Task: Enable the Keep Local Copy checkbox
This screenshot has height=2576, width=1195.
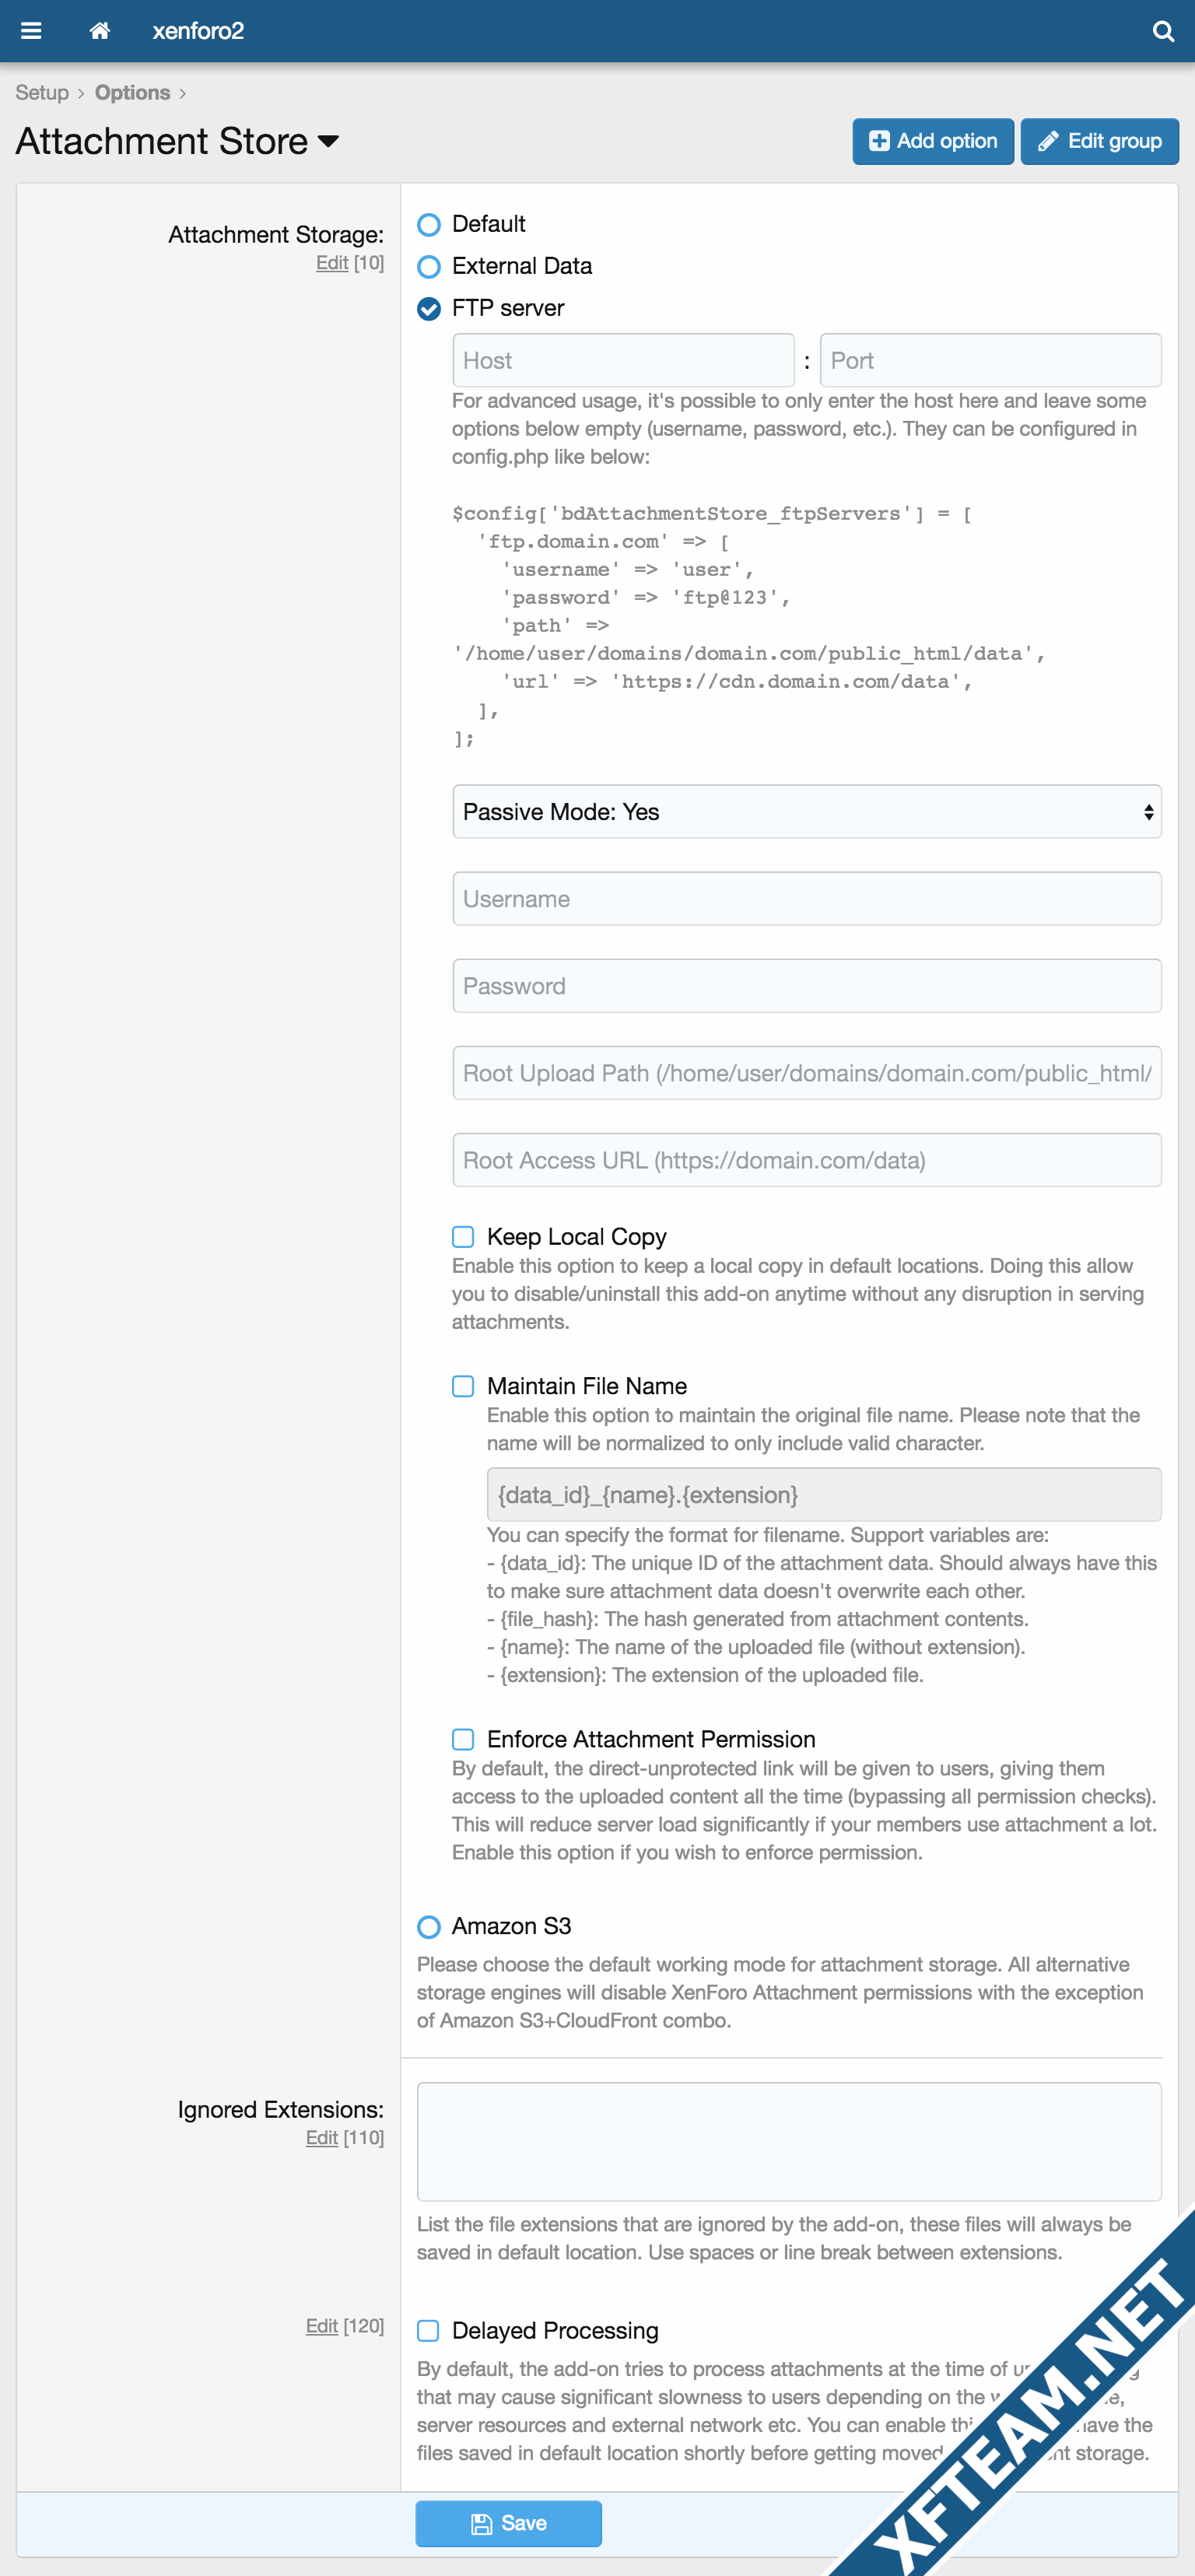Action: click(463, 1237)
